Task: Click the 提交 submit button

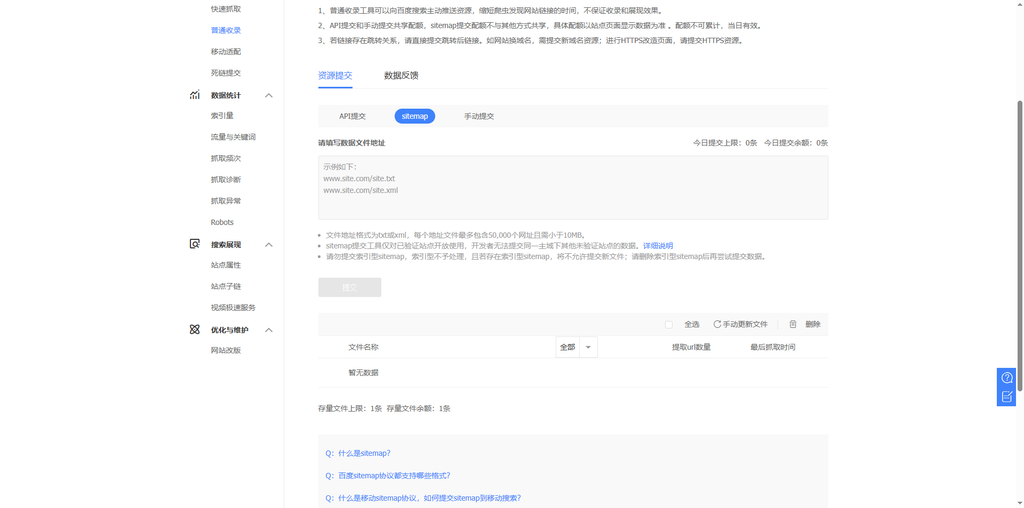Action: point(349,287)
